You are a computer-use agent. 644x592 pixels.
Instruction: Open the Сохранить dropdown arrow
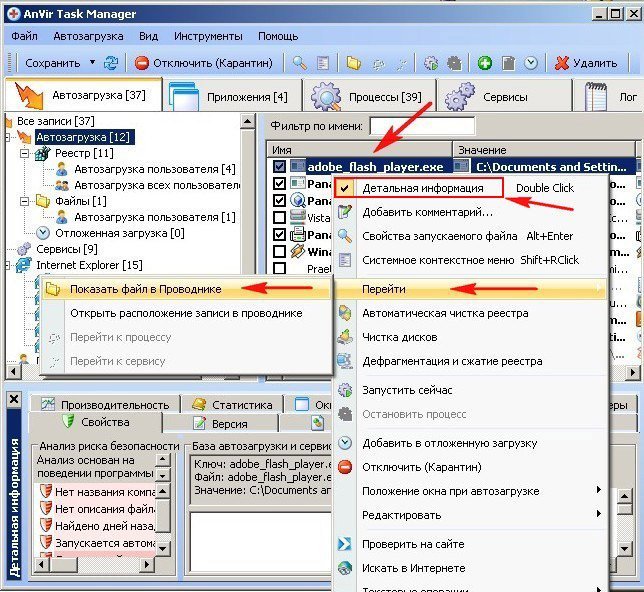[x=92, y=62]
